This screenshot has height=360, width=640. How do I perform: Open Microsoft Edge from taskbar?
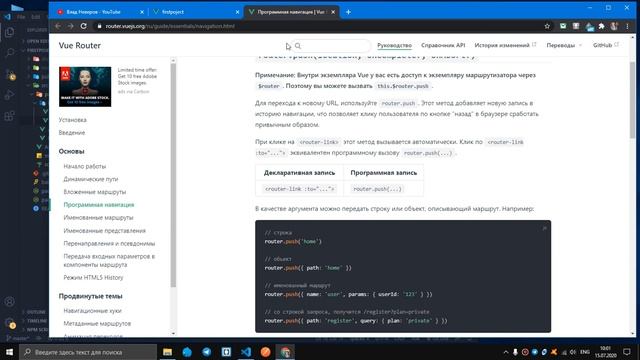pyautogui.click(x=187, y=352)
